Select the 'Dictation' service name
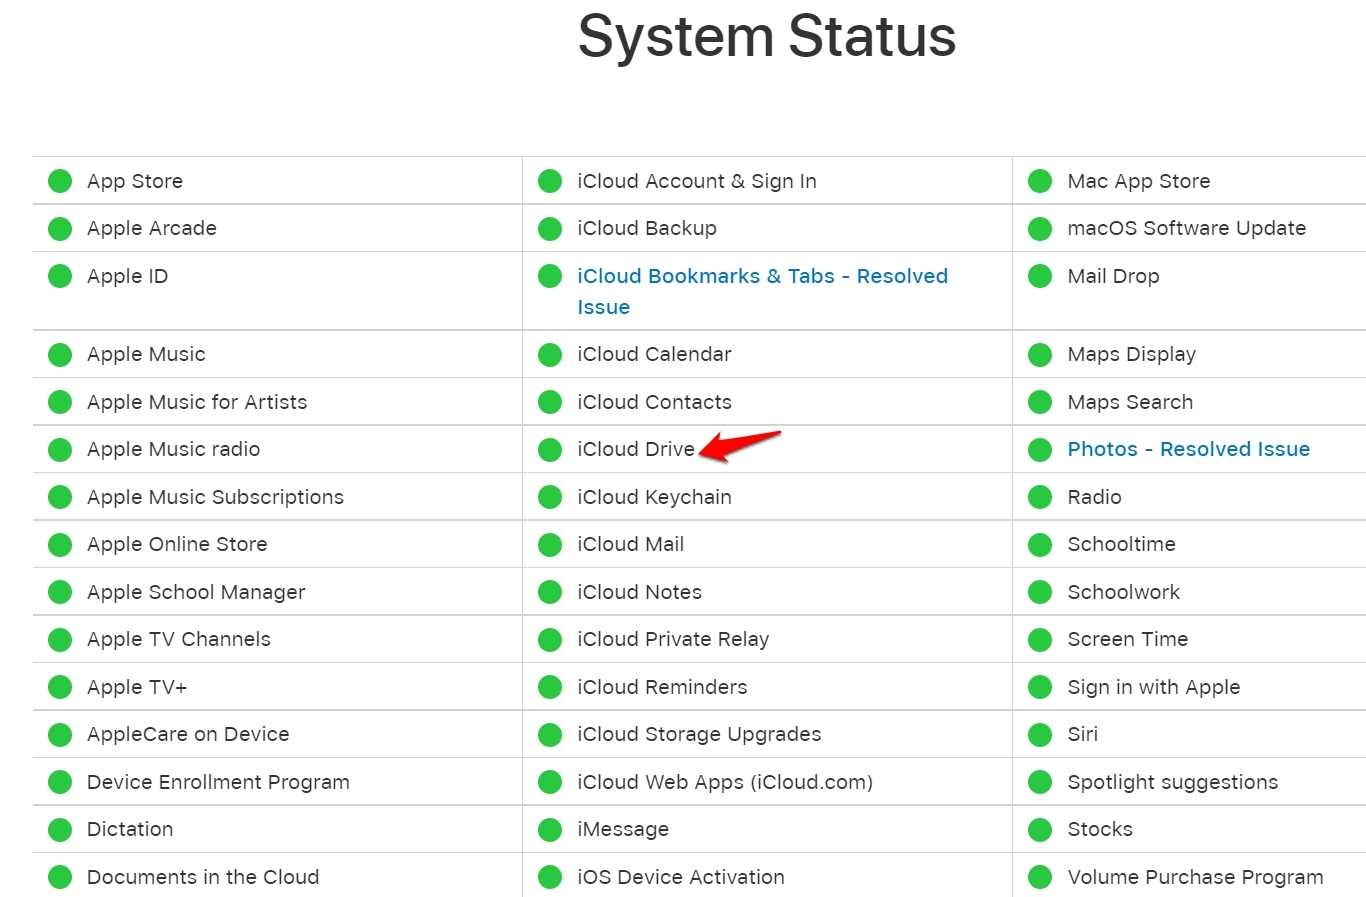Viewport: 1366px width, 897px height. [x=130, y=829]
